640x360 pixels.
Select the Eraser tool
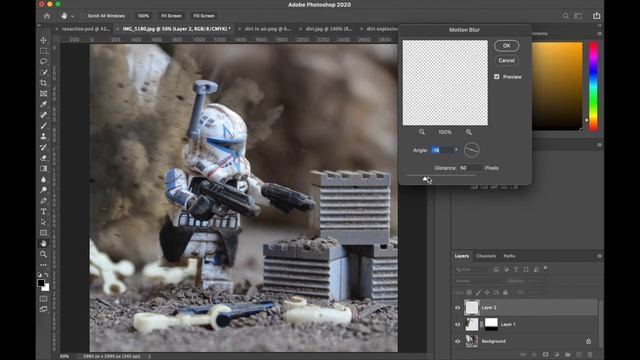click(x=43, y=158)
